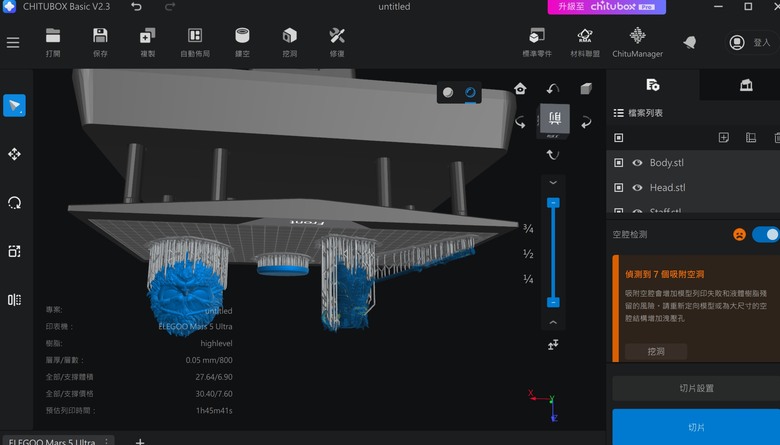This screenshot has width=780, height=445.
Task: Click the orange sad face warning icon
Action: coord(739,234)
